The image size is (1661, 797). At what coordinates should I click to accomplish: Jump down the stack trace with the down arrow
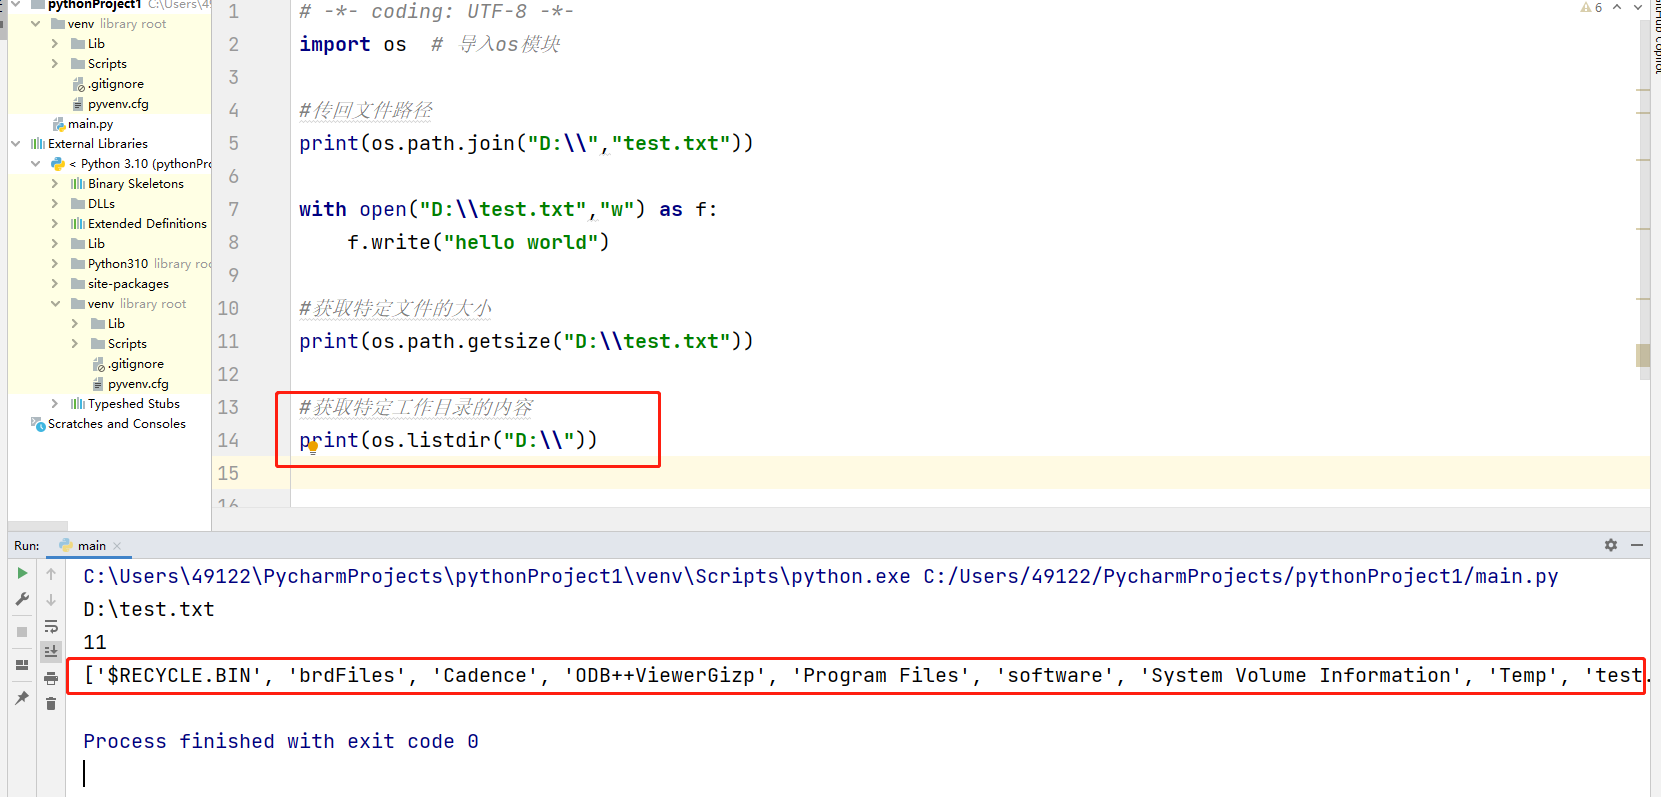(51, 599)
